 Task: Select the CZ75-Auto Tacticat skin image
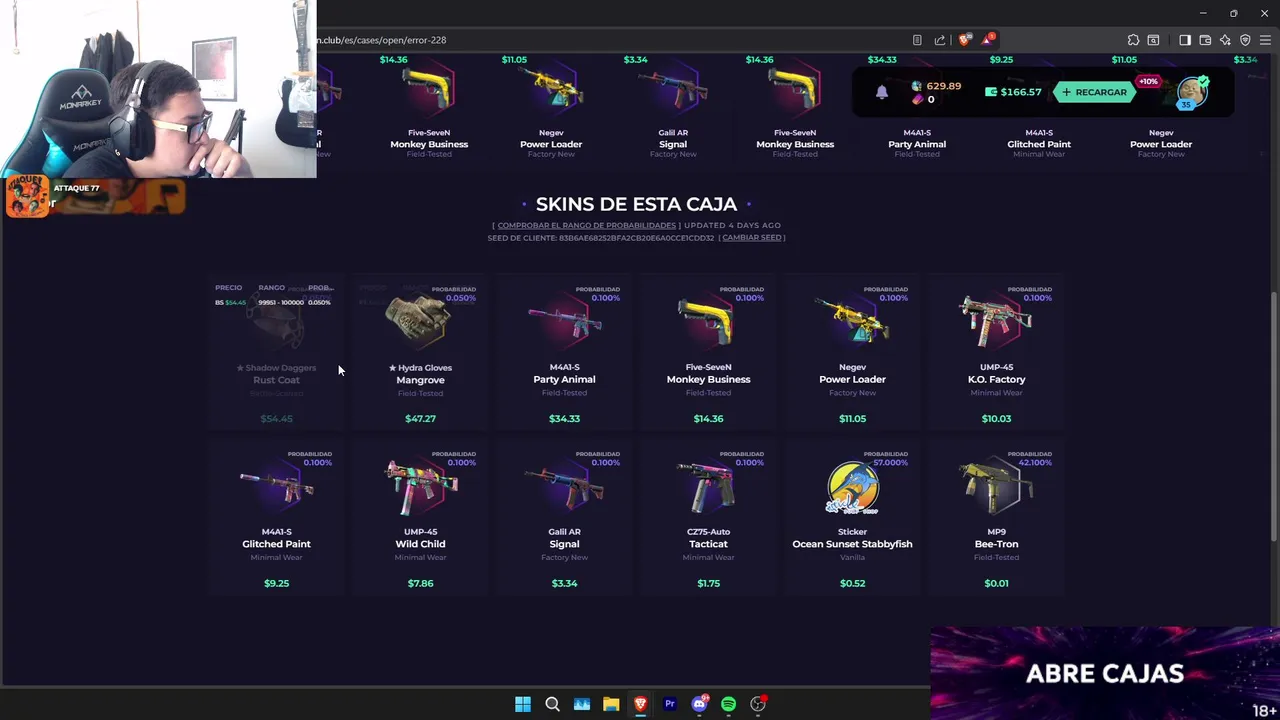(x=708, y=486)
